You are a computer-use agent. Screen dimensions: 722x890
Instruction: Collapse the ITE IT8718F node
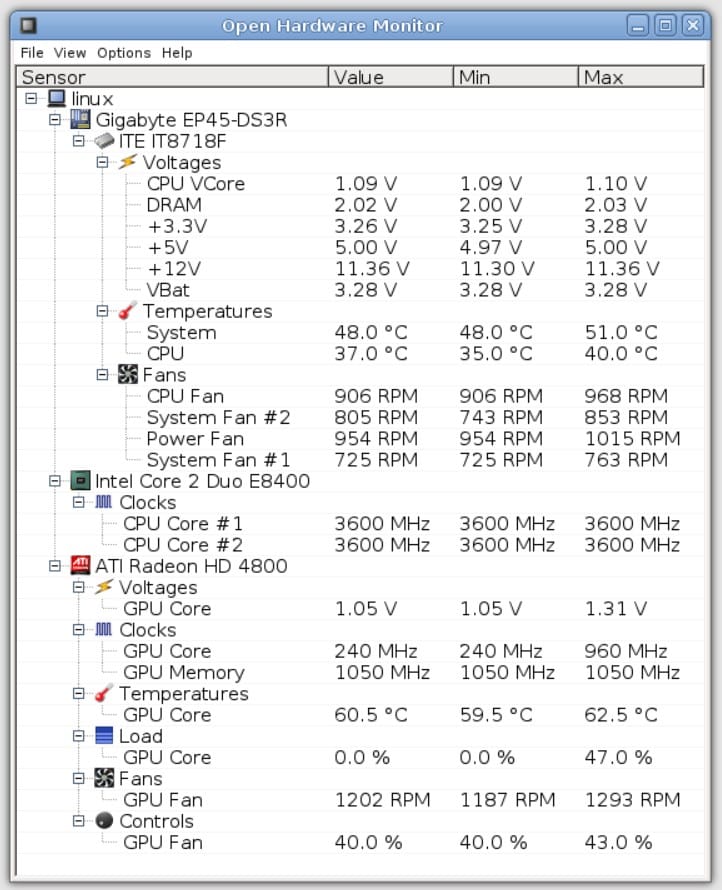tap(79, 141)
